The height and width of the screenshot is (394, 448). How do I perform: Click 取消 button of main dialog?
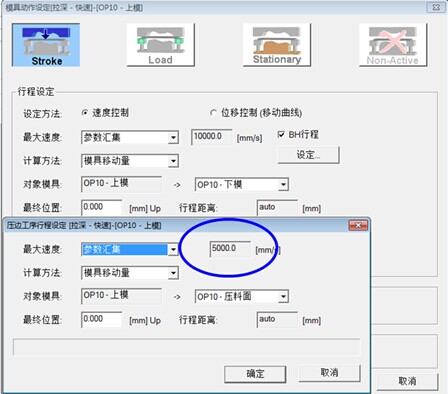pos(407,381)
